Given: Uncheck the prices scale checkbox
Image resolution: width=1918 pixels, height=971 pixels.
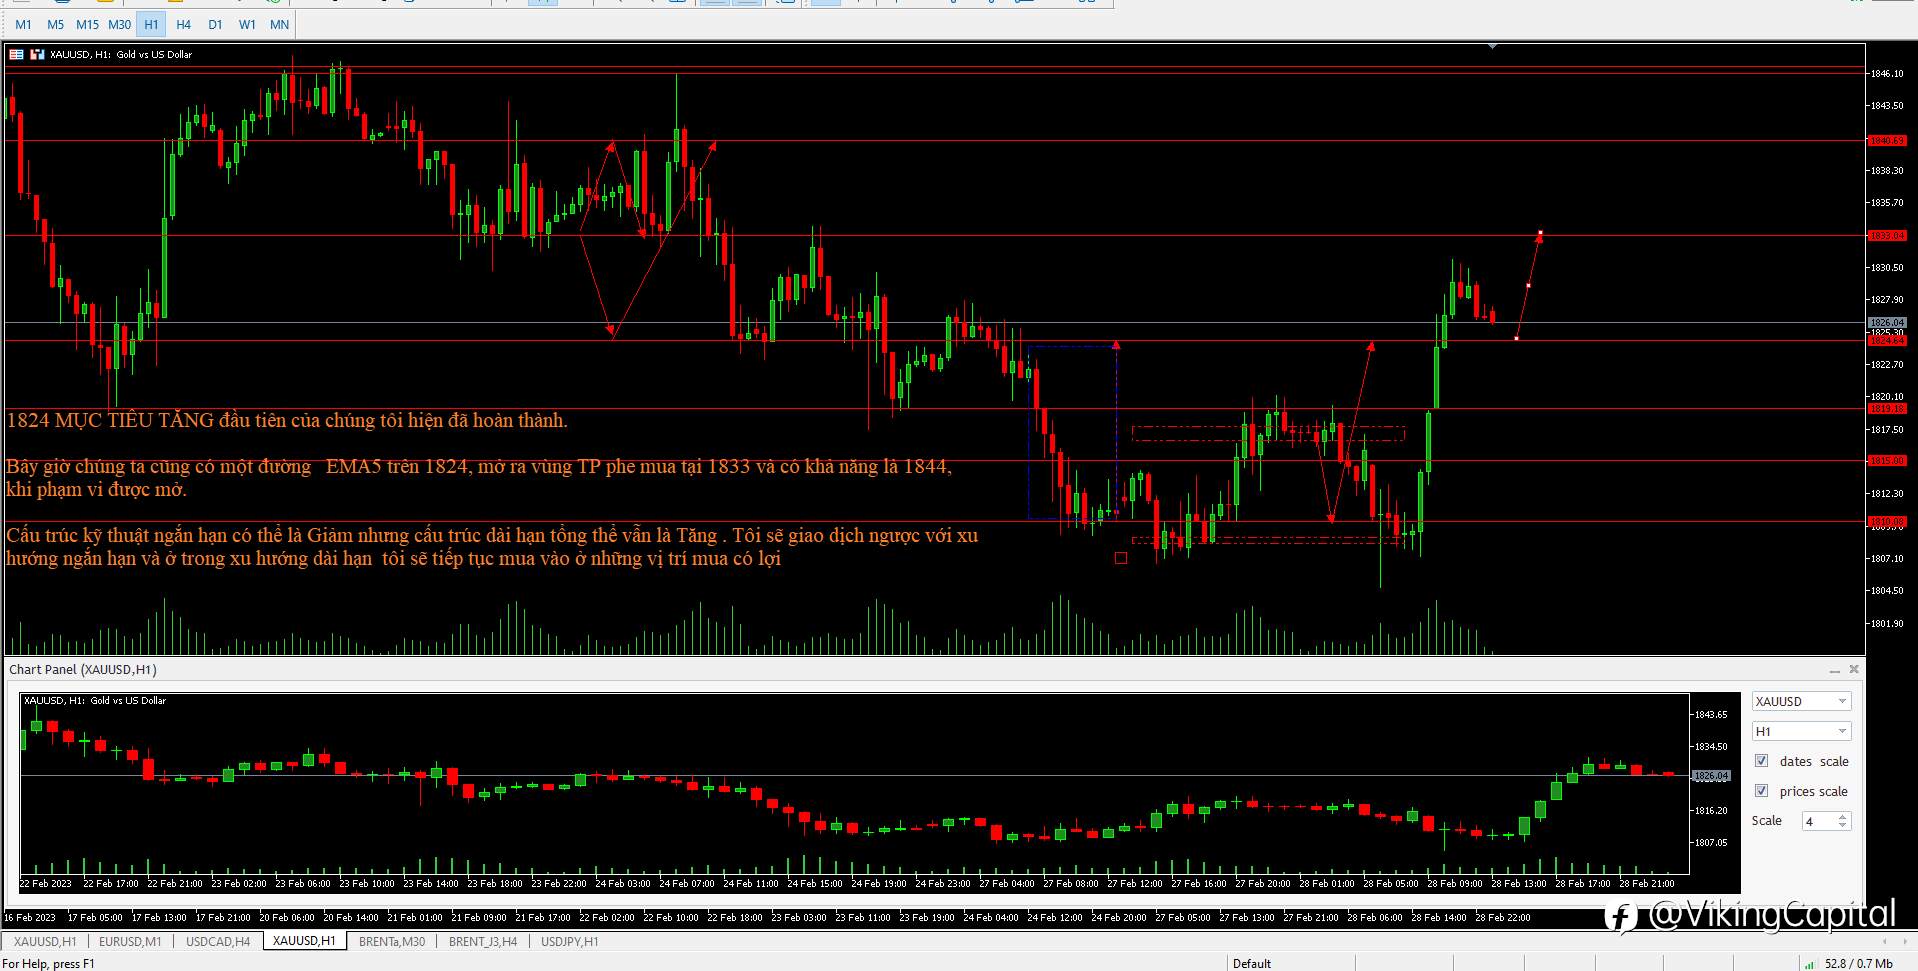Looking at the screenshot, I should tap(1761, 791).
